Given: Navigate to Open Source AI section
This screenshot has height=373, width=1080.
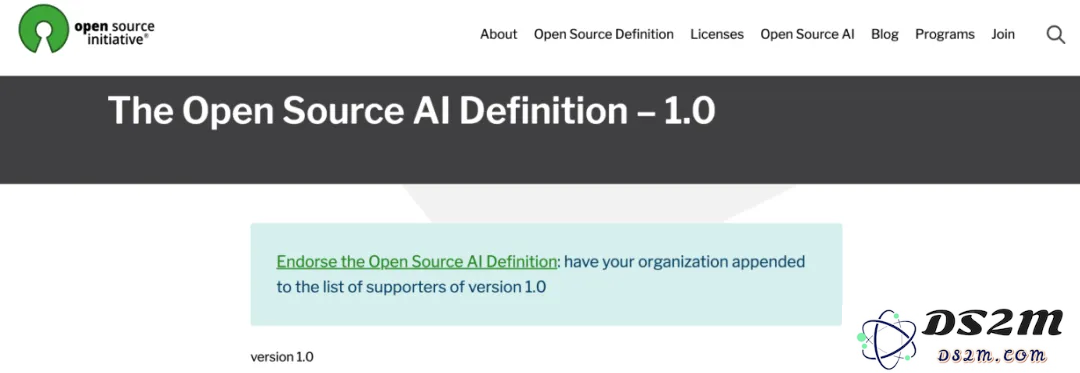Looking at the screenshot, I should [x=807, y=34].
